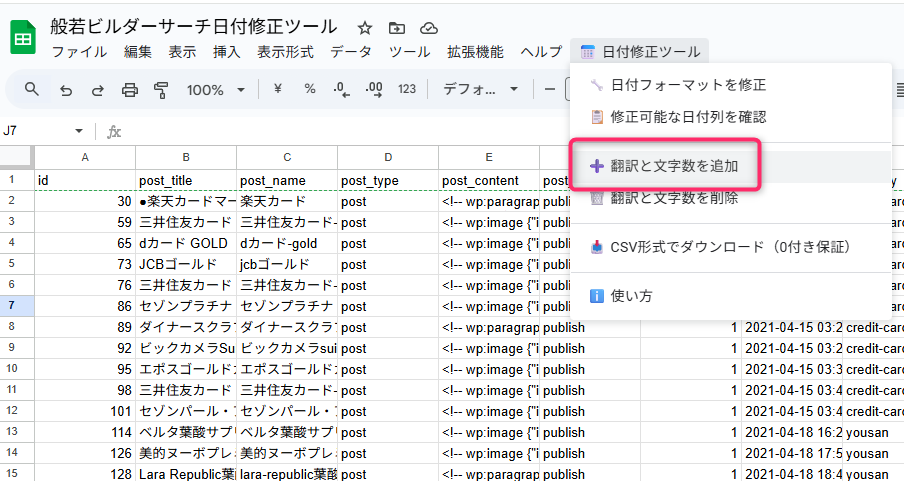This screenshot has height=481, width=904.
Task: Click the 日付修正ツール custom menu
Action: pyautogui.click(x=640, y=52)
